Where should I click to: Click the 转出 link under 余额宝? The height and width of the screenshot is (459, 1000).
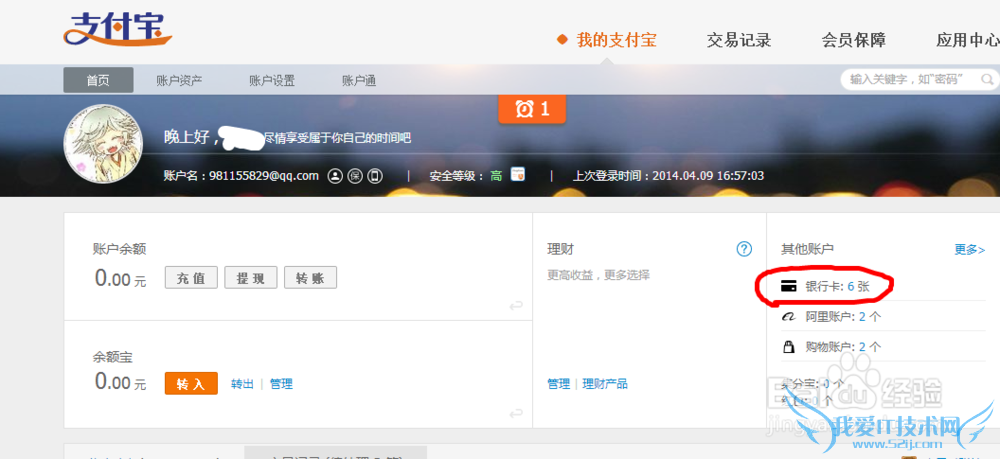[x=242, y=384]
